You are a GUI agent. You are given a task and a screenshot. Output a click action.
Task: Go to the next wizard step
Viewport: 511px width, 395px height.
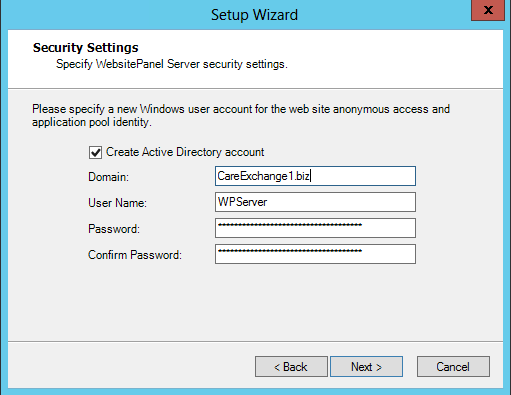tap(366, 367)
